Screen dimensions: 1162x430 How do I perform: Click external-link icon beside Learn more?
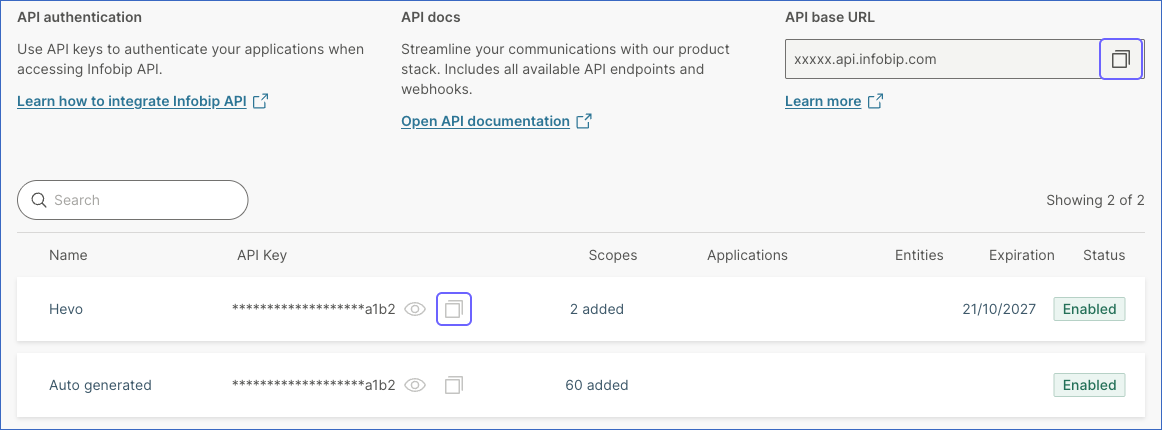click(875, 101)
